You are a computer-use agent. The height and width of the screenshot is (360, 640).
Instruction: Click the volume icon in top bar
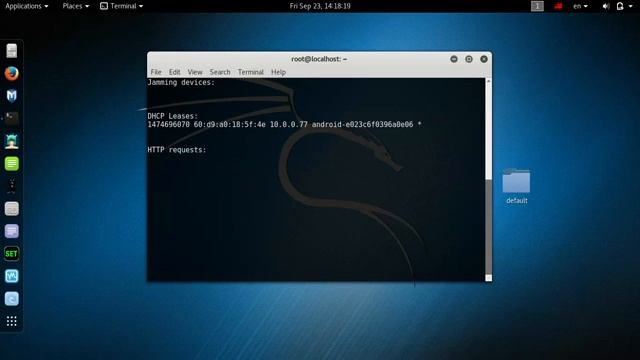coord(606,6)
